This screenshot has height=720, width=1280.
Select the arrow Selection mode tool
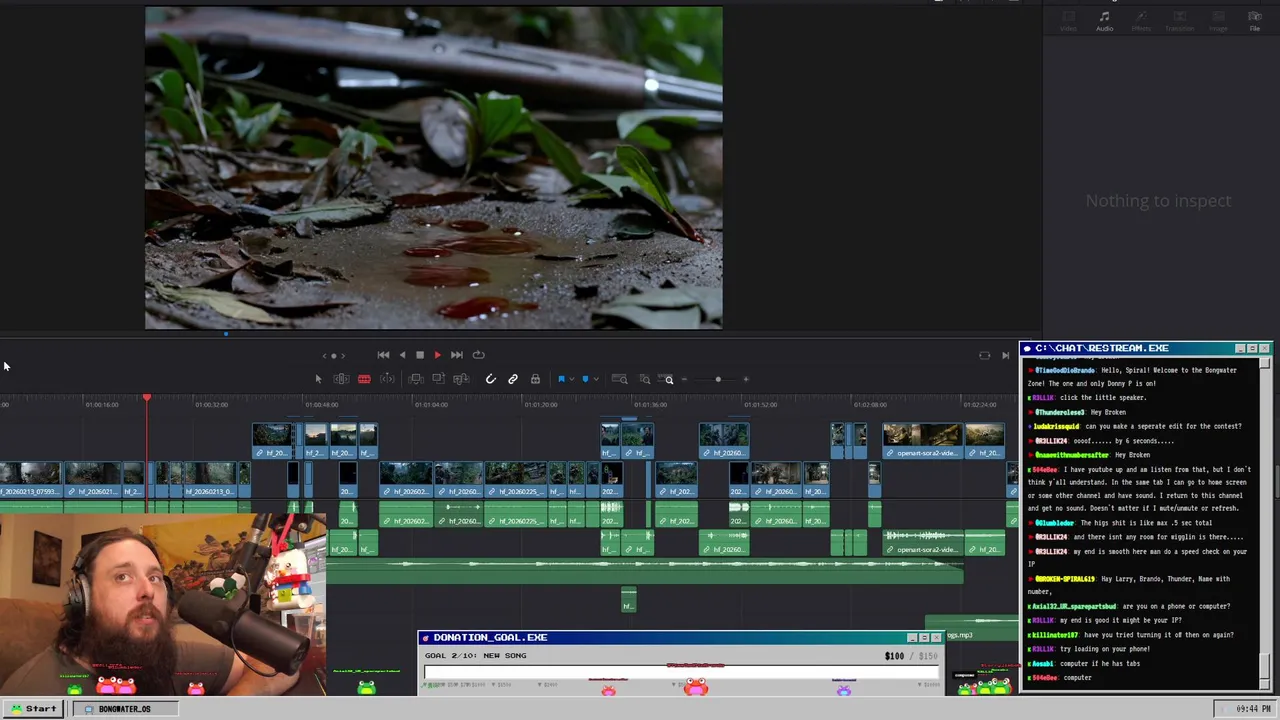[318, 379]
